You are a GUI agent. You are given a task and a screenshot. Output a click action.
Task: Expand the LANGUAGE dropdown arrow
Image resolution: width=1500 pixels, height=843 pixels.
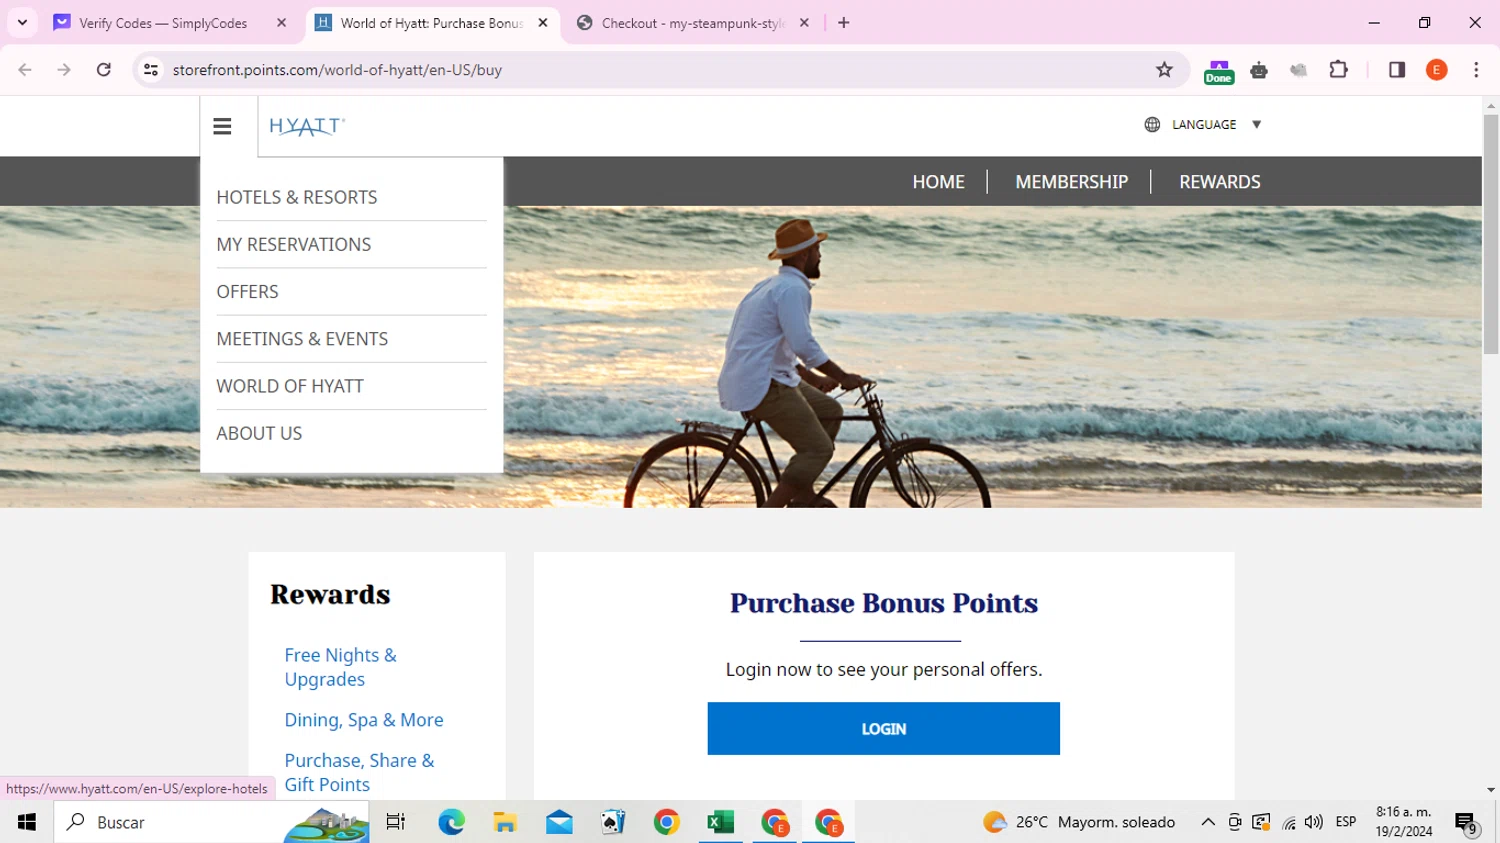coord(1257,125)
